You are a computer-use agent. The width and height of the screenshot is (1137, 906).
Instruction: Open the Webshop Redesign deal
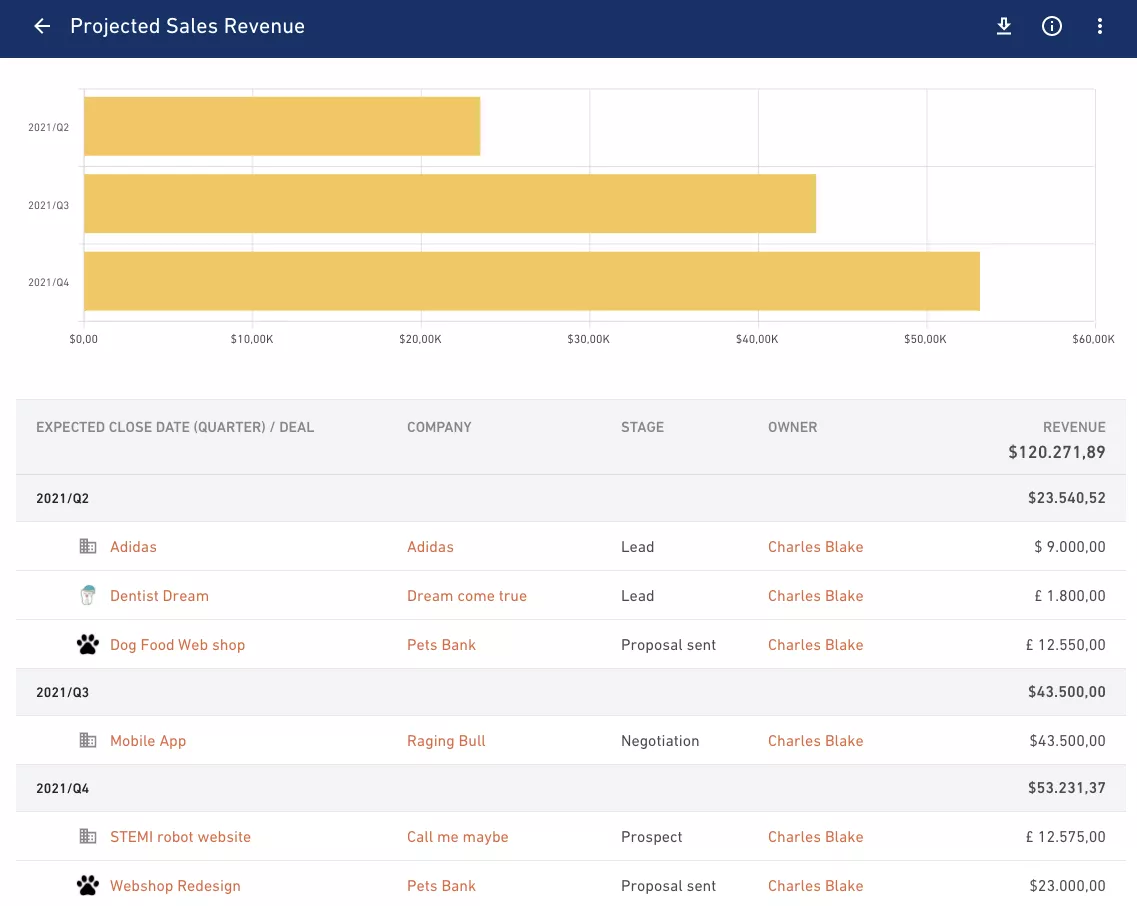[x=175, y=886]
